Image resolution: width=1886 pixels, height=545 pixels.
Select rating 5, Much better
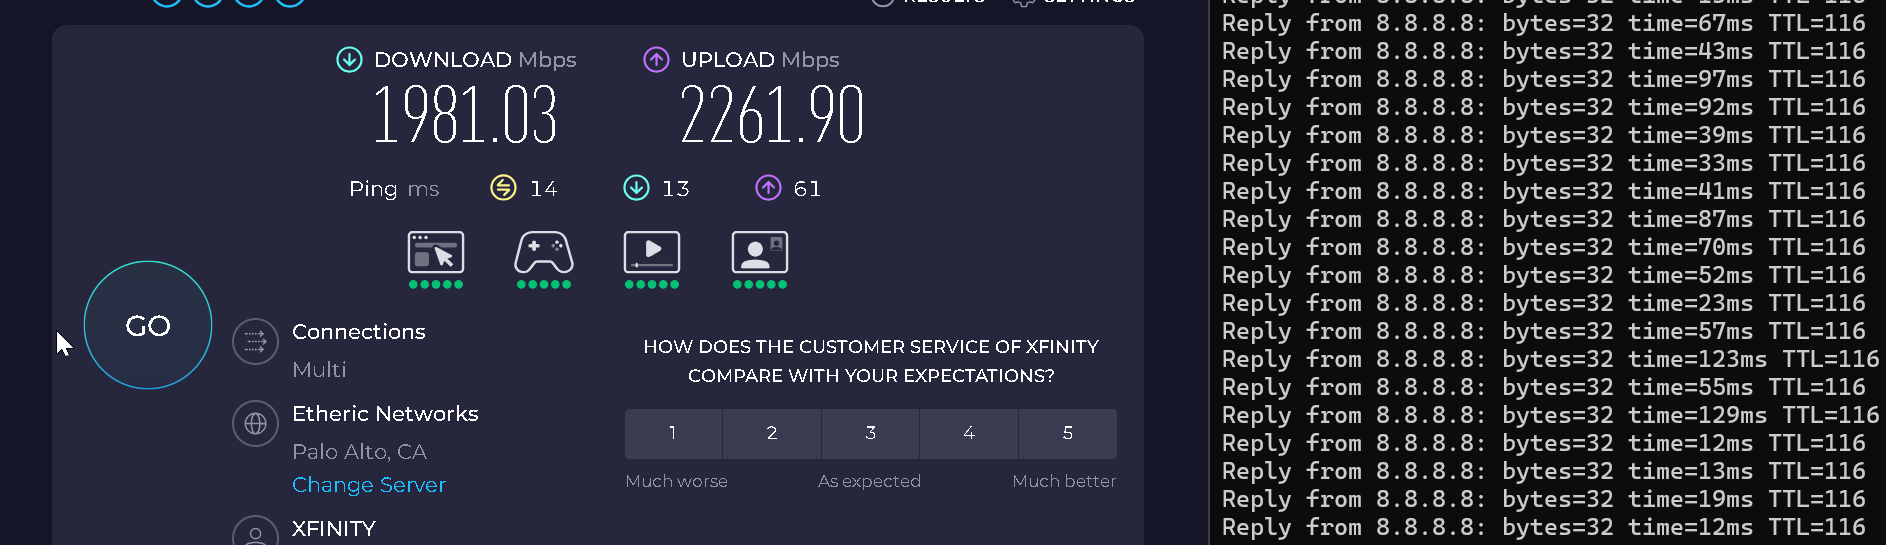coord(1068,433)
